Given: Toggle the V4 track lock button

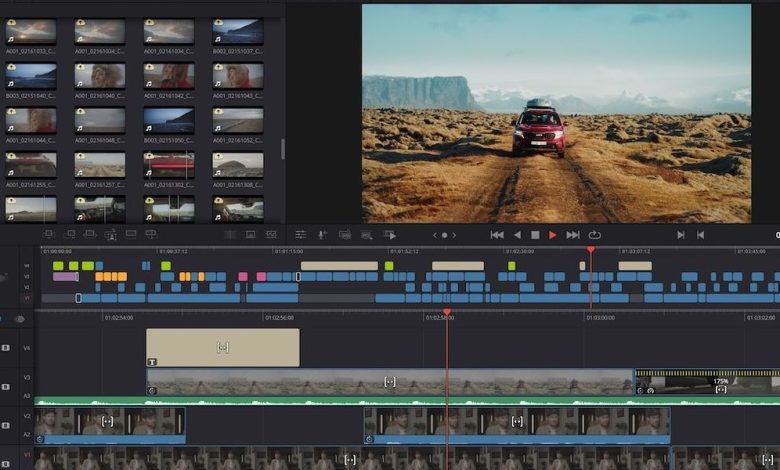Looking at the screenshot, I should (8, 348).
